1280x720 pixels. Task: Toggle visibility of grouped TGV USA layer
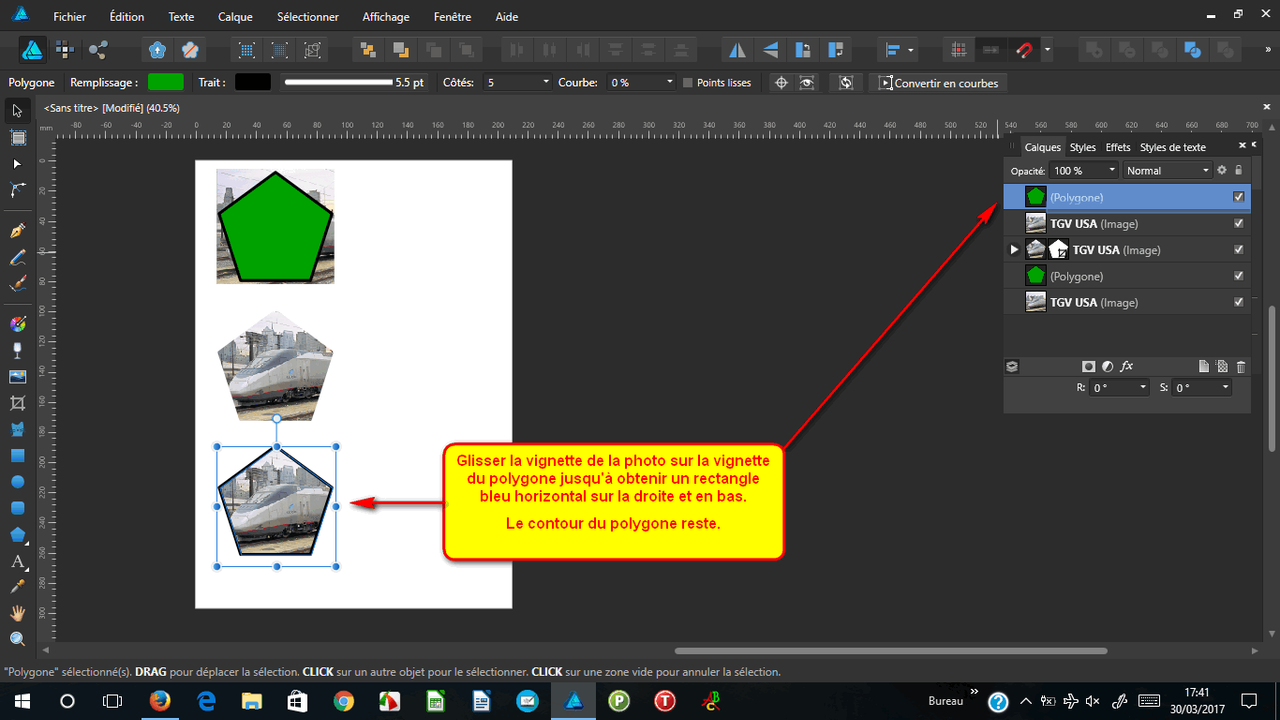point(1239,250)
